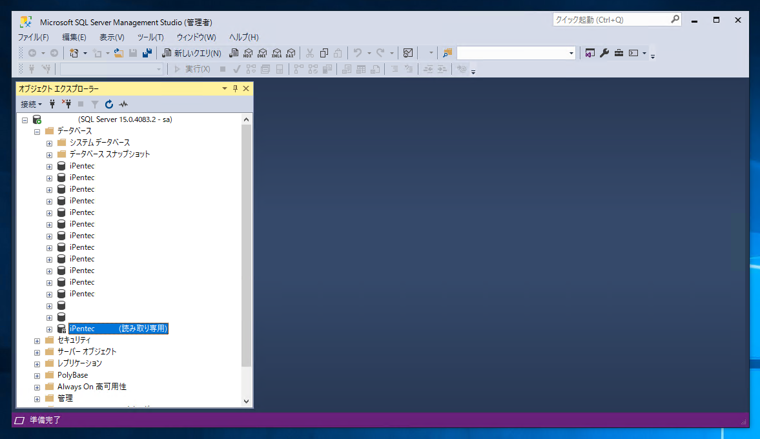
Task: Open the find combo box dropdown
Action: (571, 53)
